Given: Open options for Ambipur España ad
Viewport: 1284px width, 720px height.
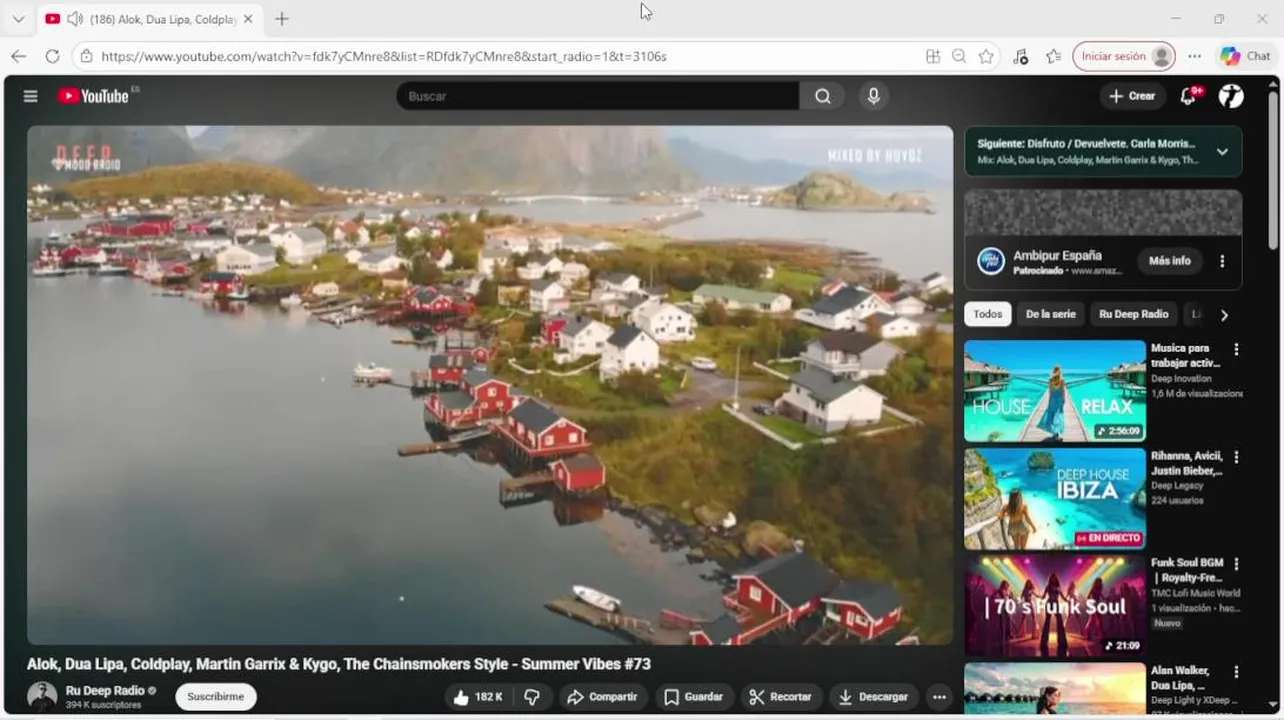Looking at the screenshot, I should pyautogui.click(x=1222, y=261).
